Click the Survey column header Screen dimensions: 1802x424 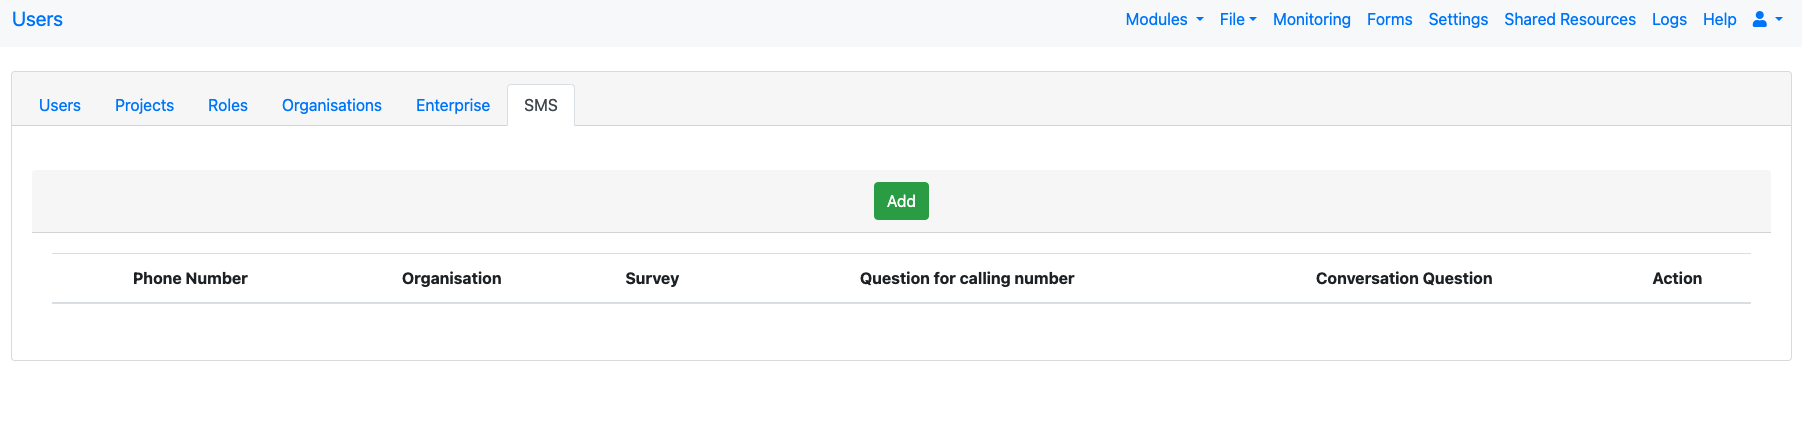coord(652,278)
